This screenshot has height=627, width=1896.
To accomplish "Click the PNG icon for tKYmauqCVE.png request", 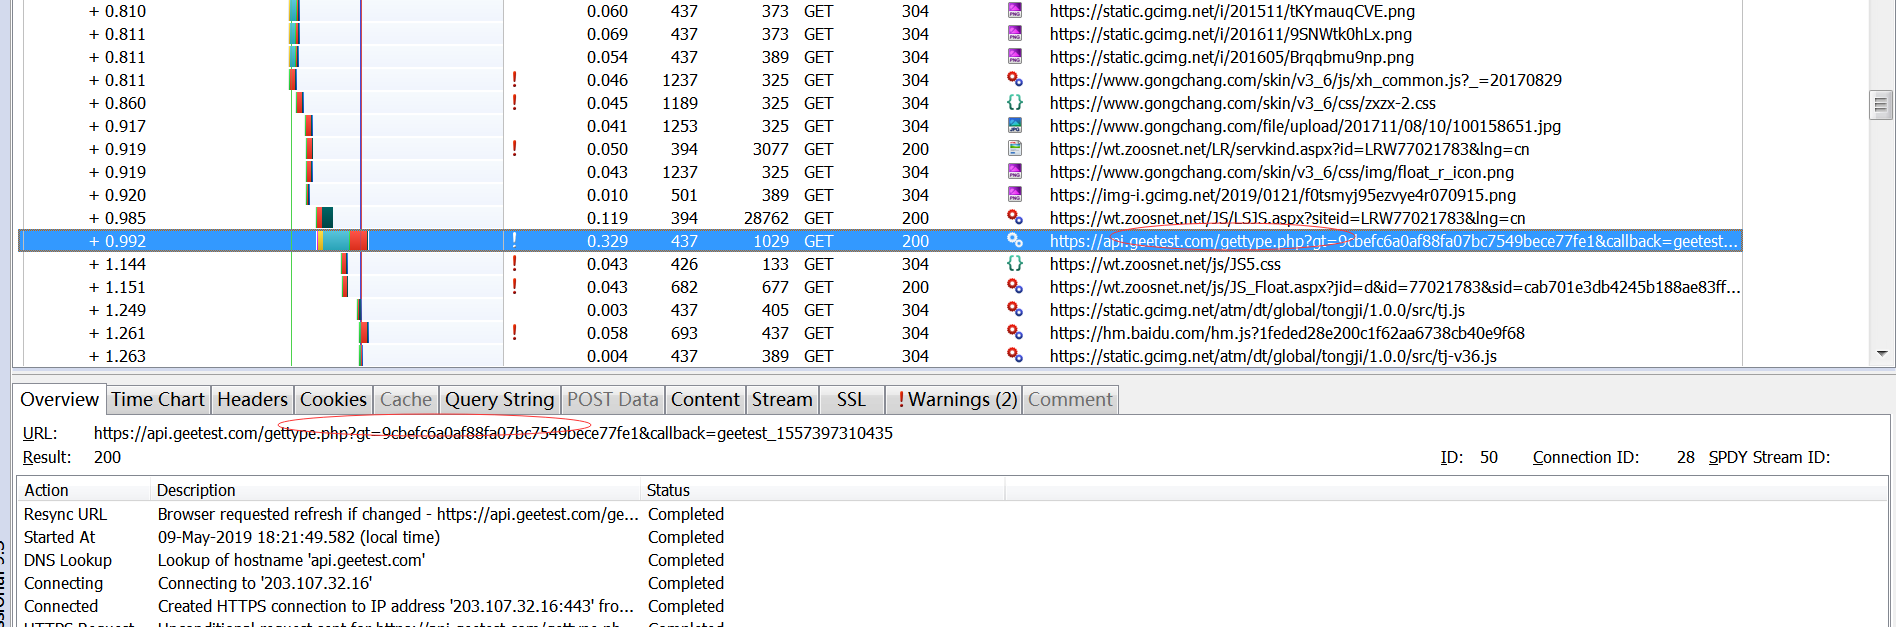I will (x=1014, y=11).
